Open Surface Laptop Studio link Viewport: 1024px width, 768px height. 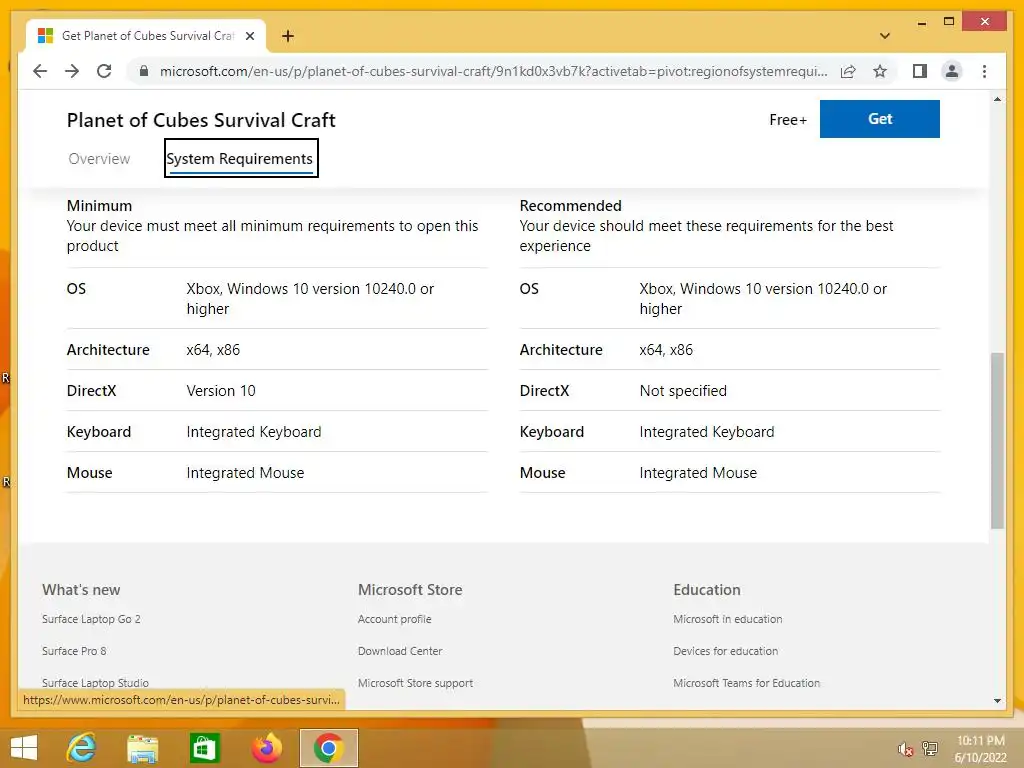[95, 683]
